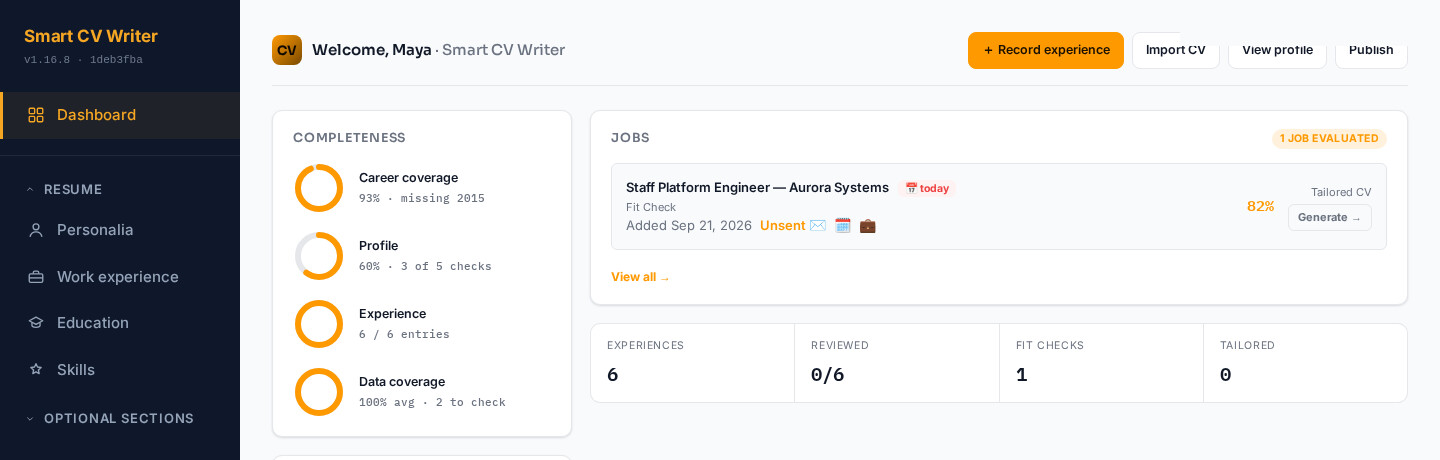Follow the 'View all' jobs link
This screenshot has height=460, width=1440.
(640, 277)
